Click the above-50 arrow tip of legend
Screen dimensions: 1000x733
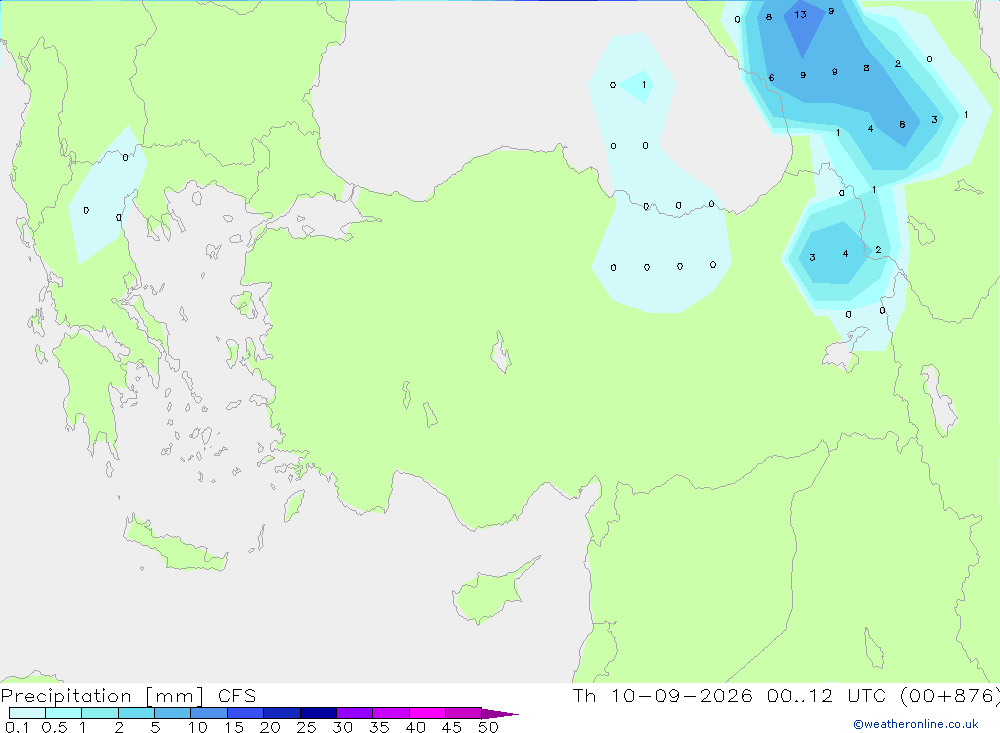pyautogui.click(x=499, y=714)
